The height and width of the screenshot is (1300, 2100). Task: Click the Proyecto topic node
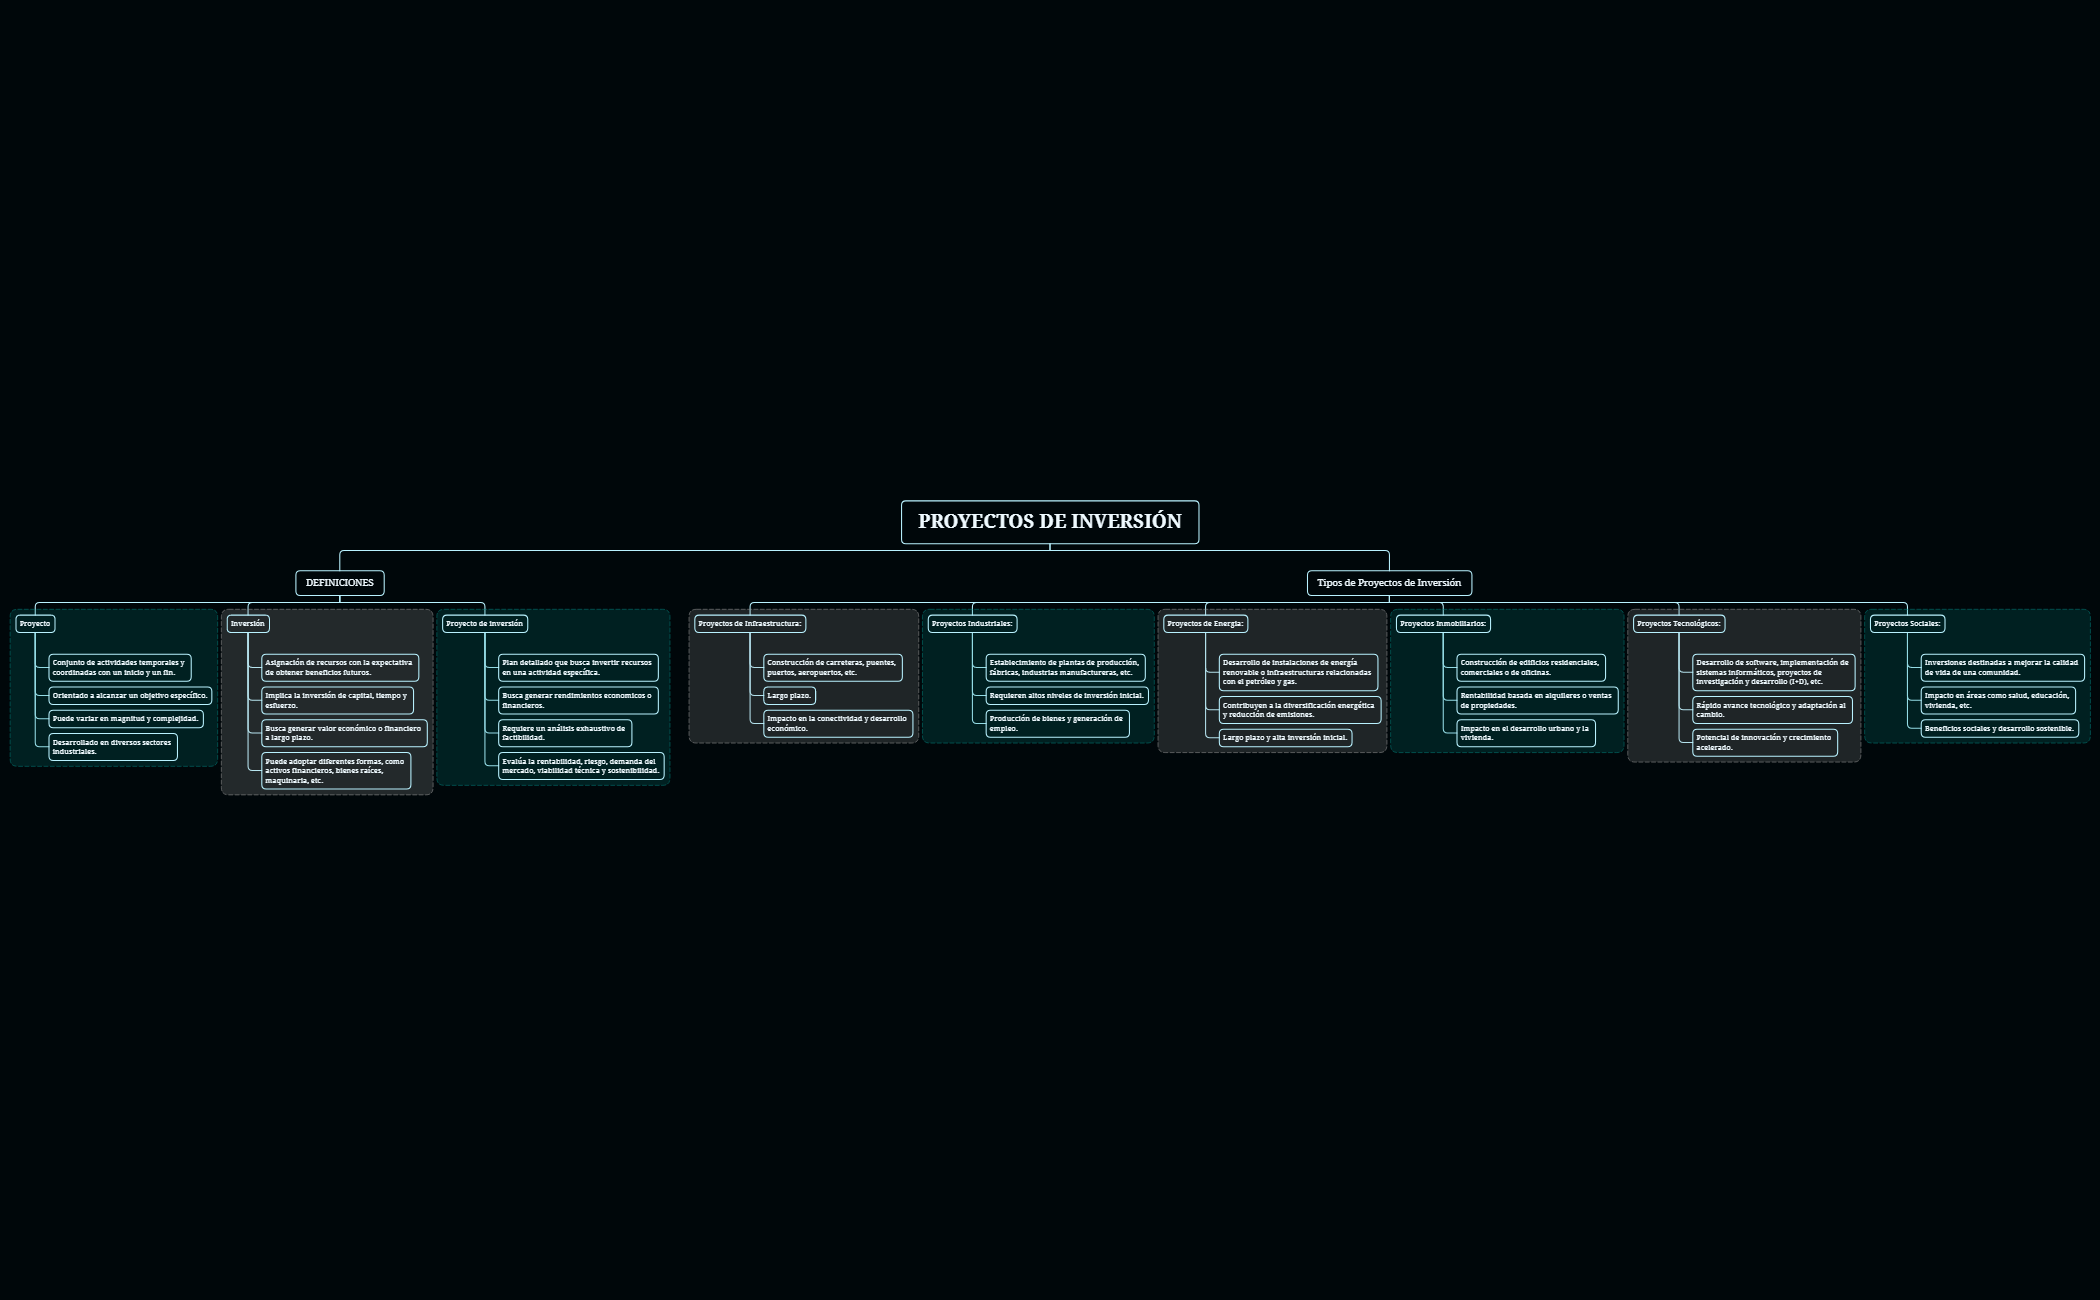pyautogui.click(x=35, y=624)
